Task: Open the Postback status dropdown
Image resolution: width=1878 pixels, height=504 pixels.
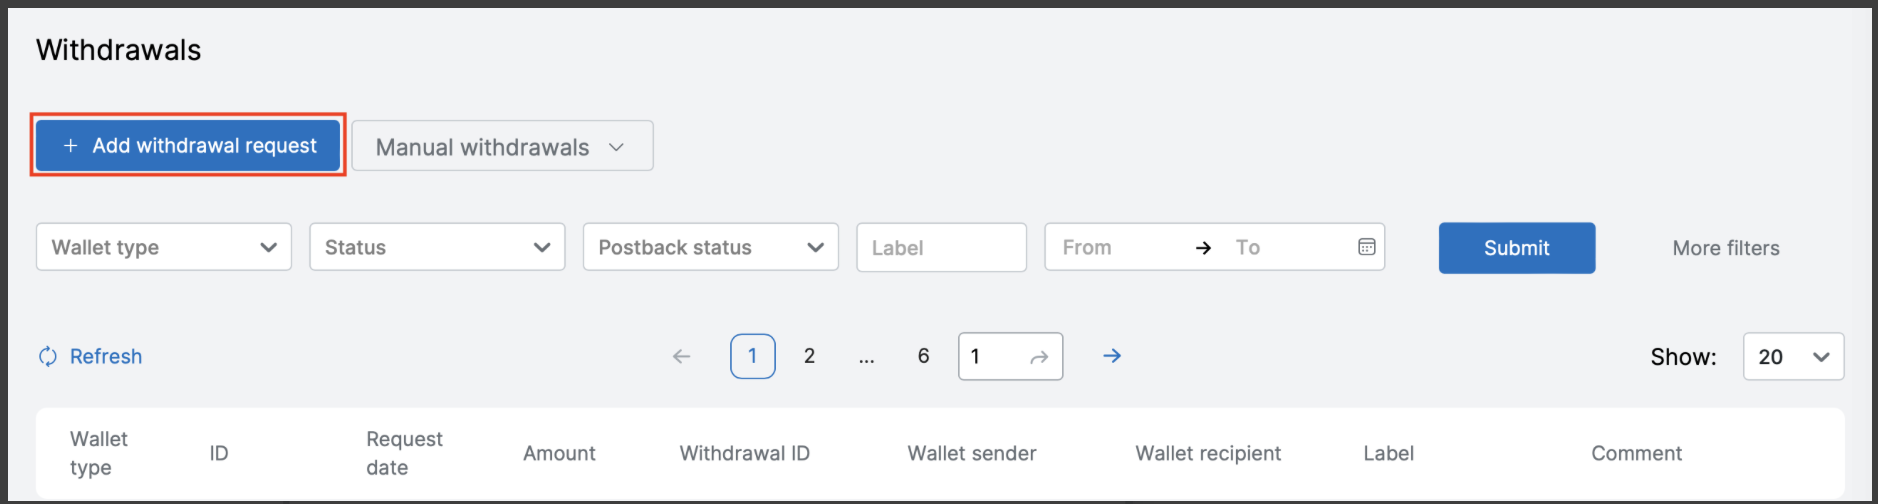Action: pos(710,247)
